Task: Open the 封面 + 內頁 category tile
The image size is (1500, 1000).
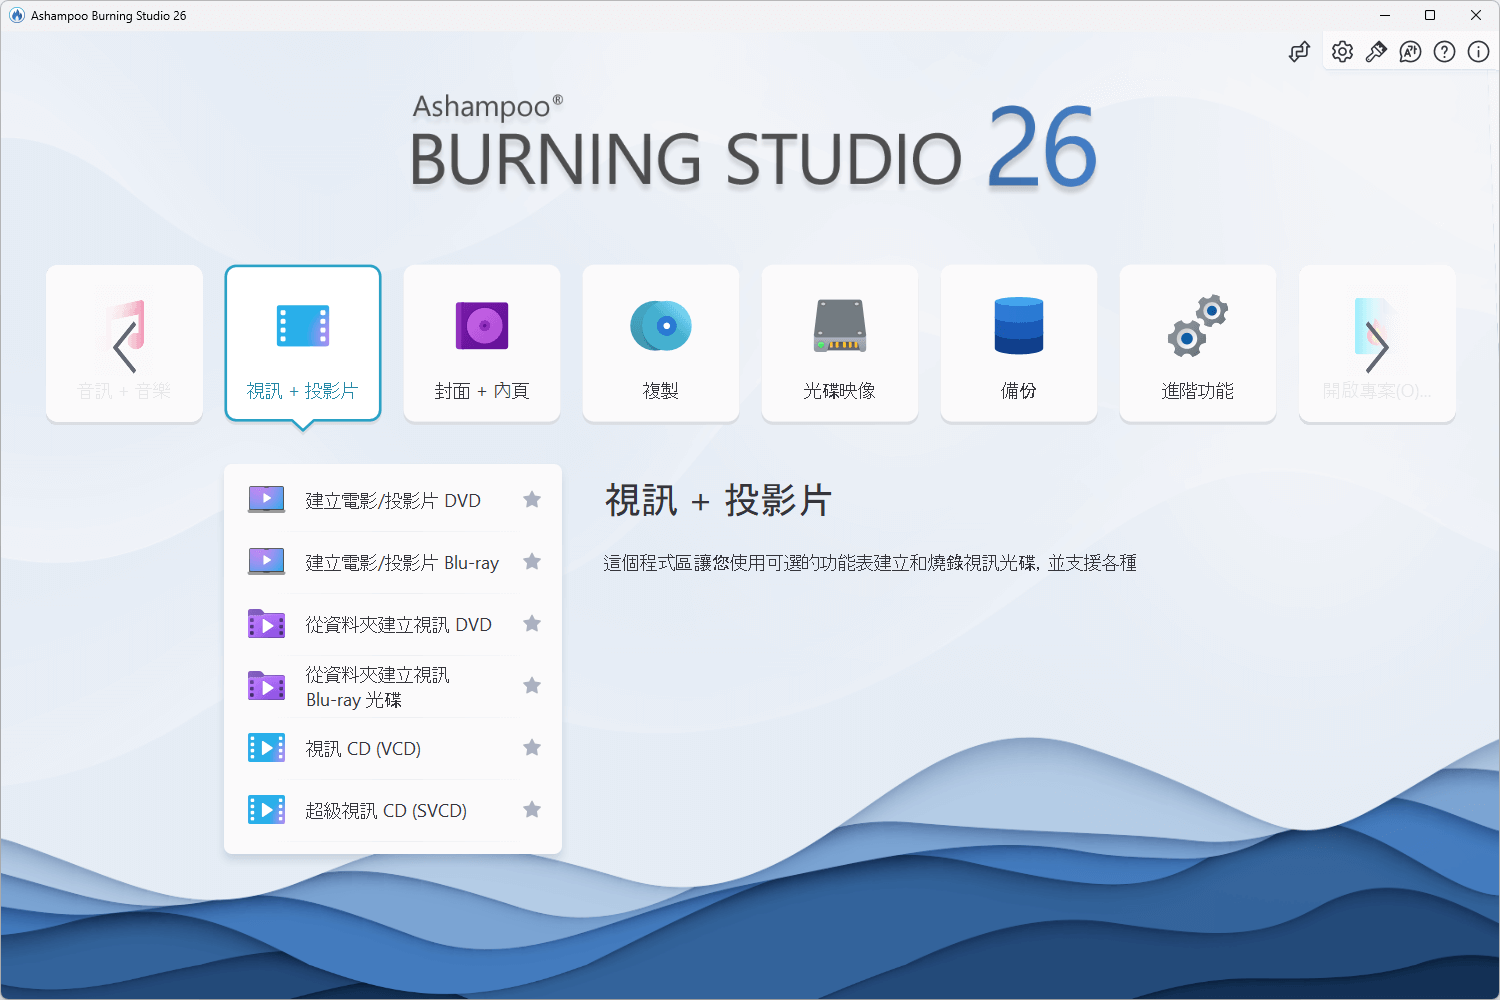Action: [x=482, y=343]
